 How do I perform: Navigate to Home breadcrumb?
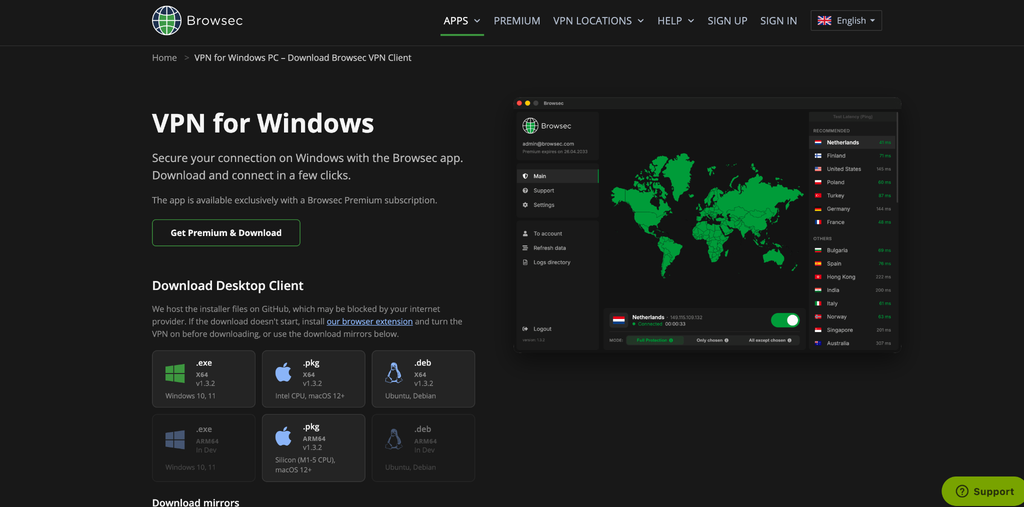[x=165, y=57]
